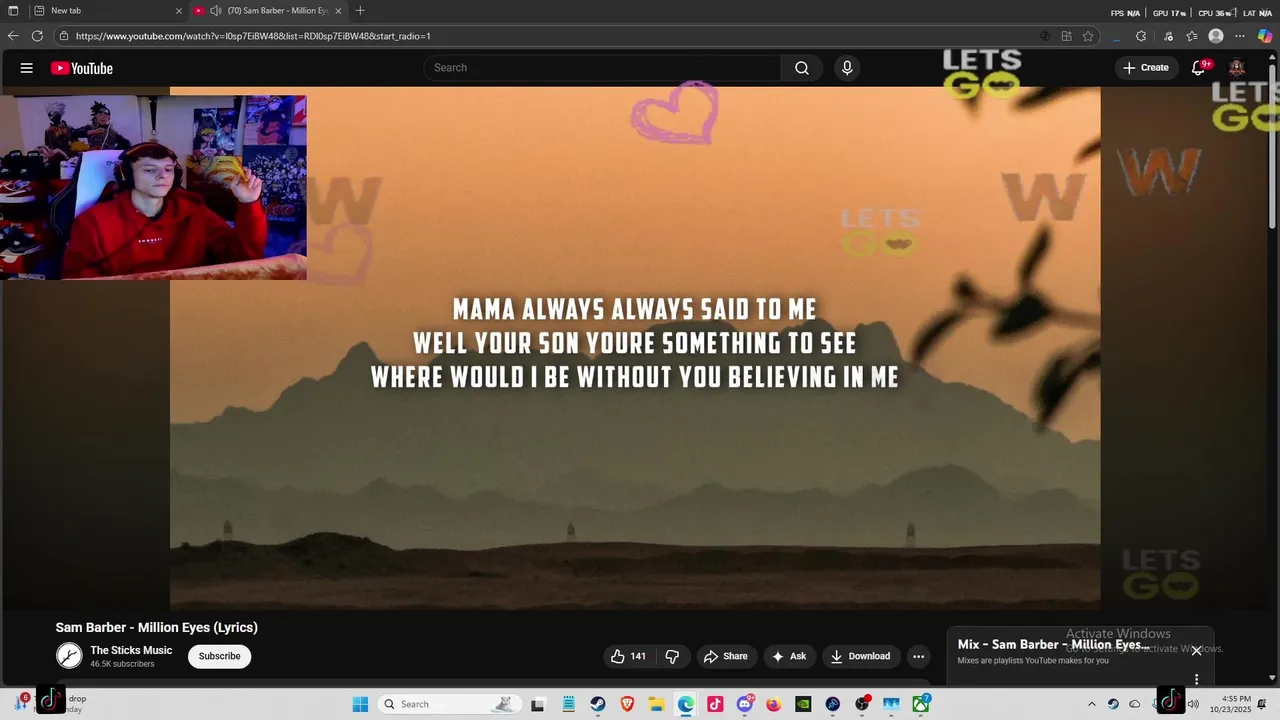The width and height of the screenshot is (1280, 720).
Task: Click the Create button
Action: pos(1145,68)
